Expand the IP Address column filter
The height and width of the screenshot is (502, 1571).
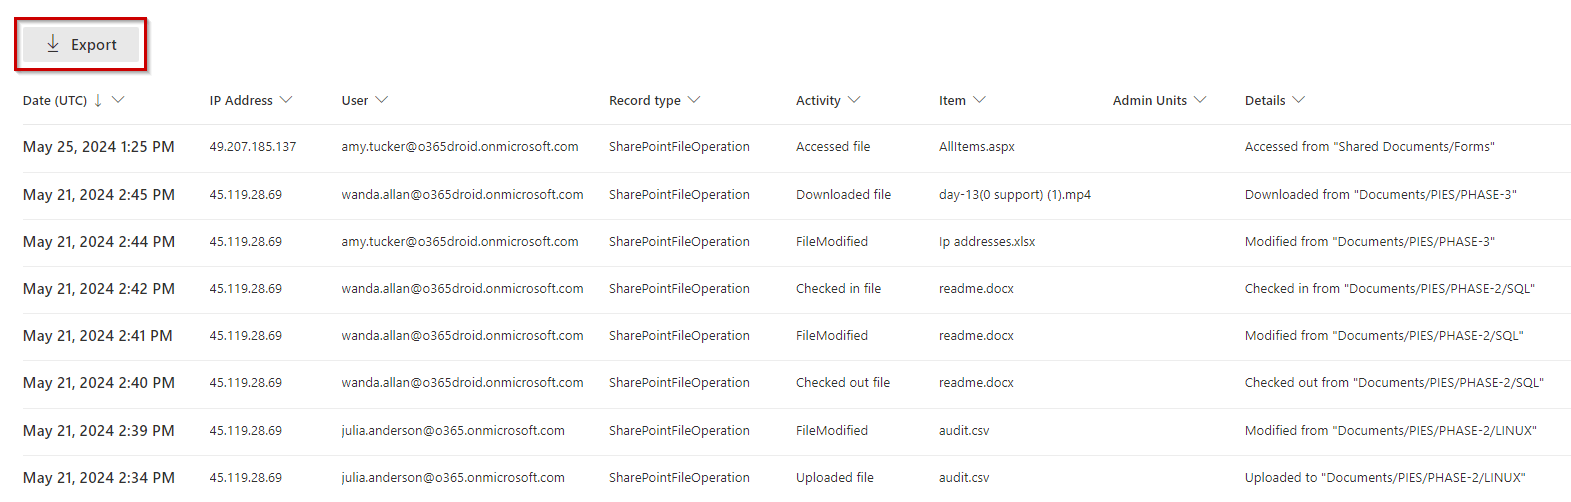[286, 100]
